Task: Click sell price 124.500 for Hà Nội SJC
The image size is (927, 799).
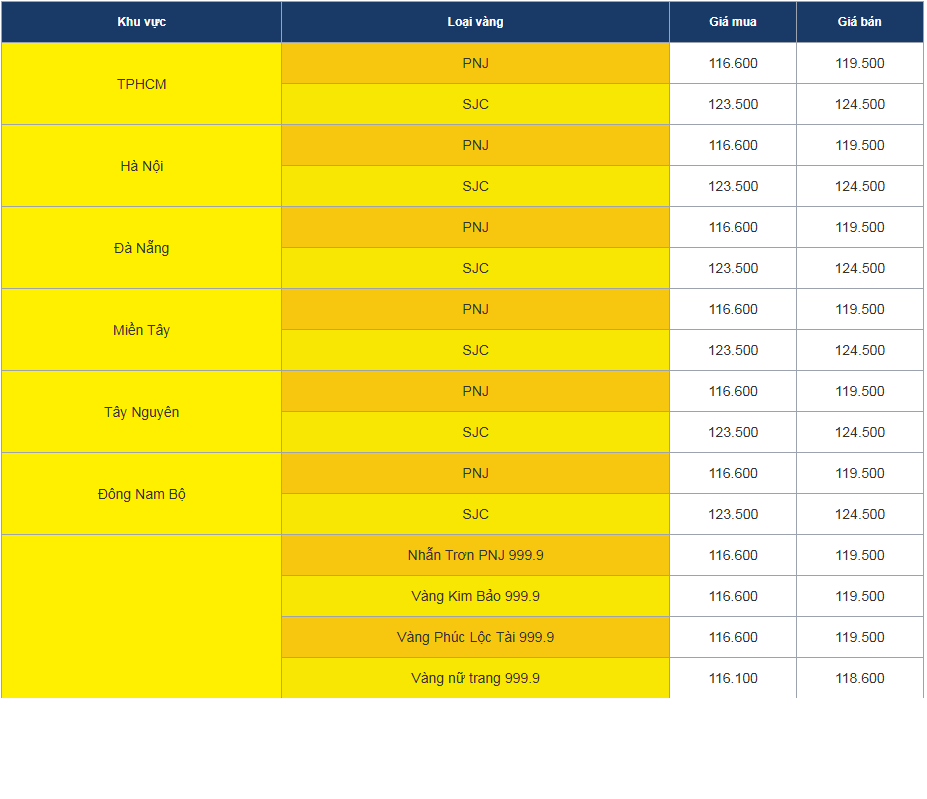Action: tap(860, 186)
